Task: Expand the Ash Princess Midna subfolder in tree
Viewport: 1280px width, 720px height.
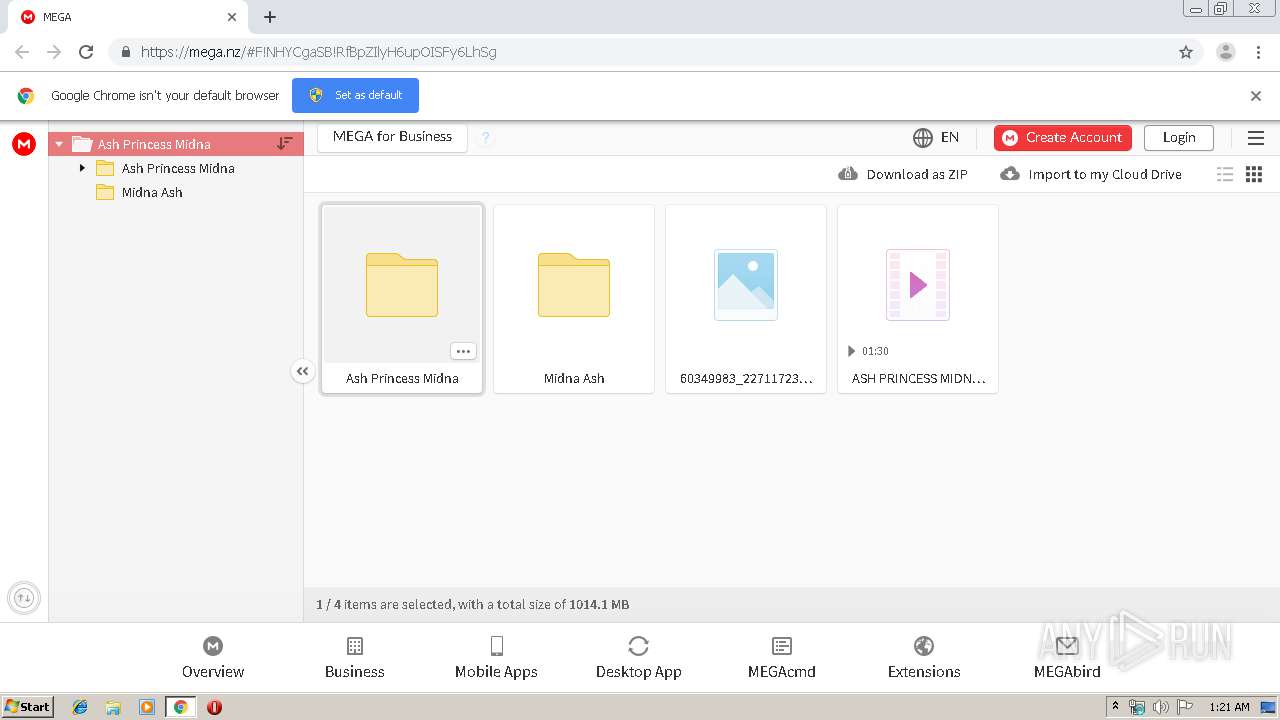Action: click(82, 168)
